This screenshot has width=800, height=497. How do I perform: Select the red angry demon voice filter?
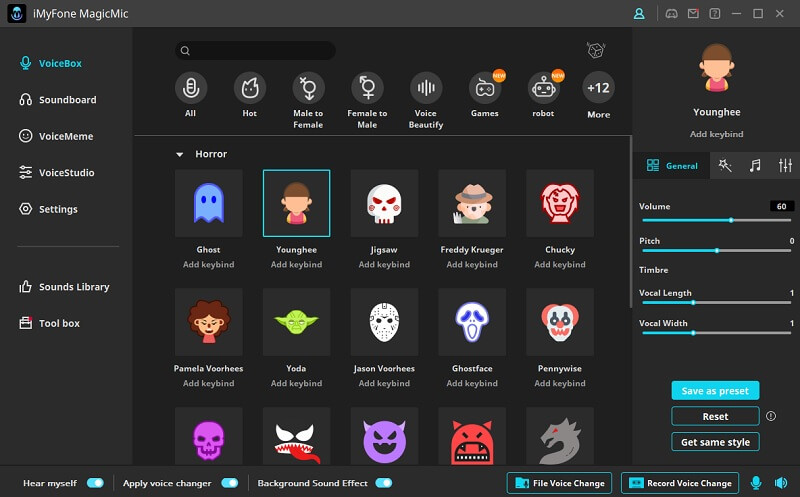pyautogui.click(x=472, y=436)
